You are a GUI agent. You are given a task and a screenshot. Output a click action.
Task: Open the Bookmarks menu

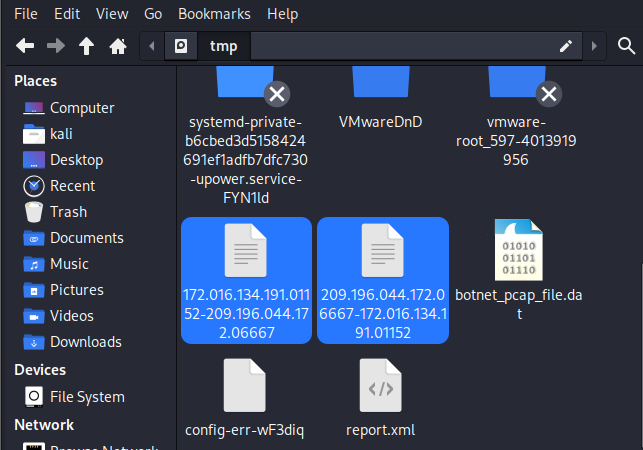[214, 14]
